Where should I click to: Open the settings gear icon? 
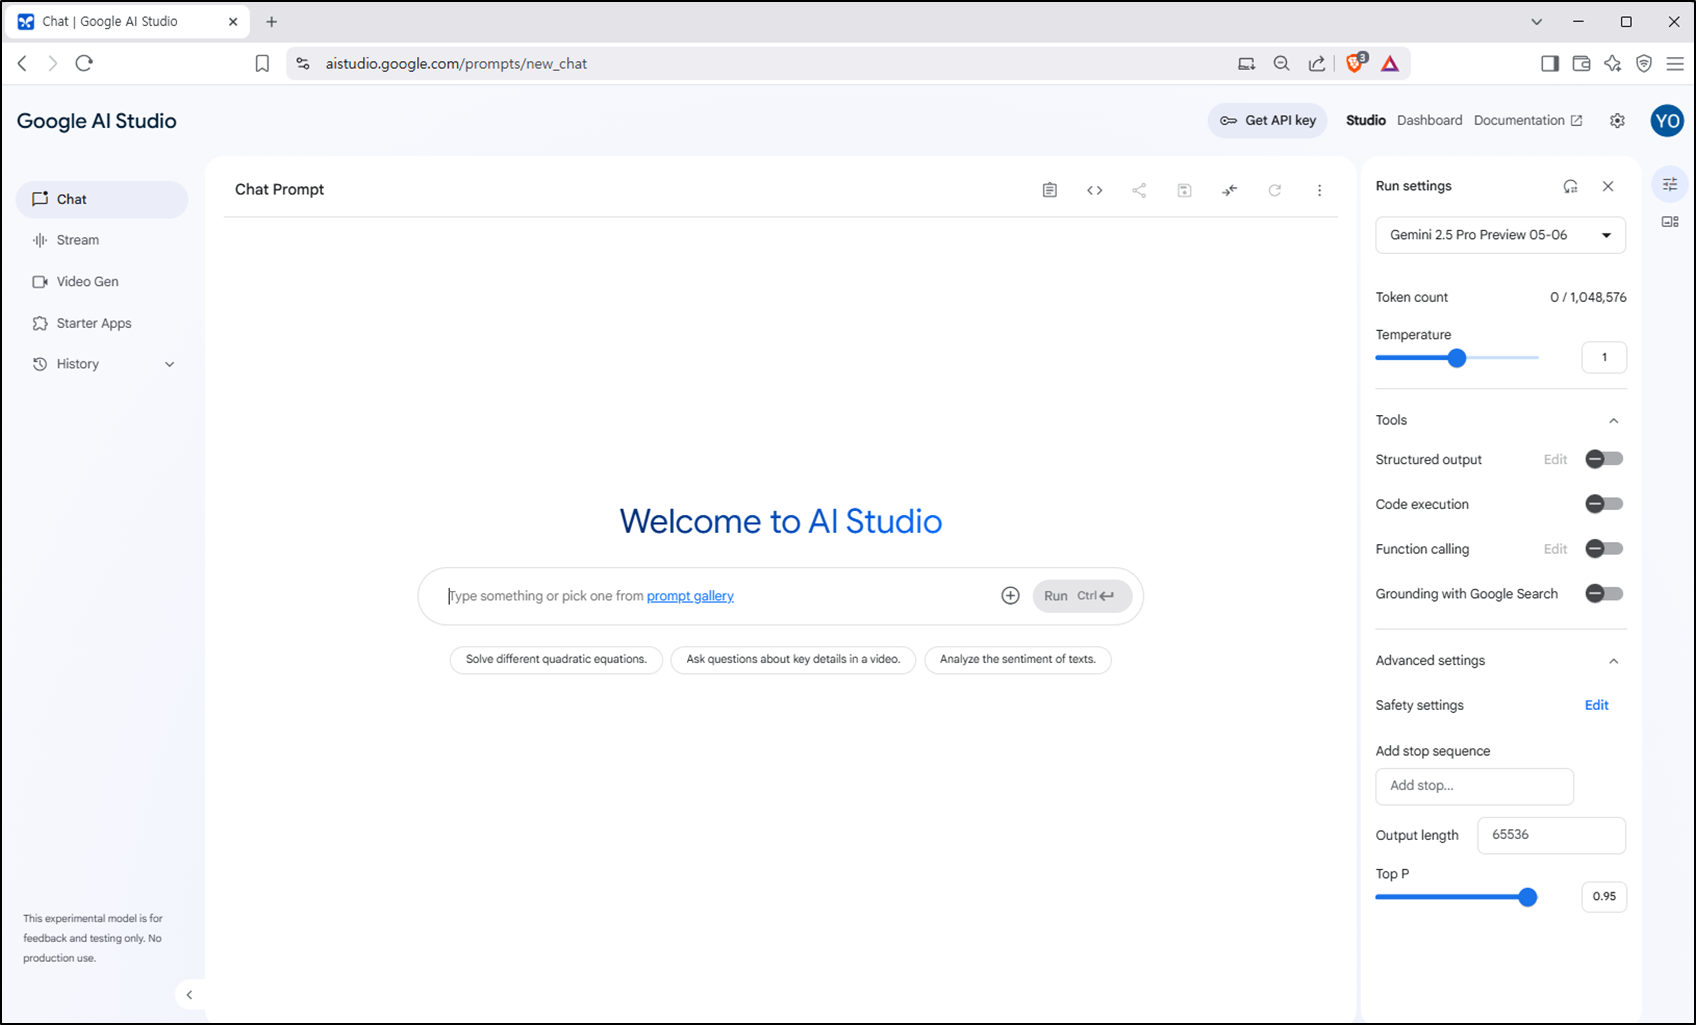[x=1617, y=120]
